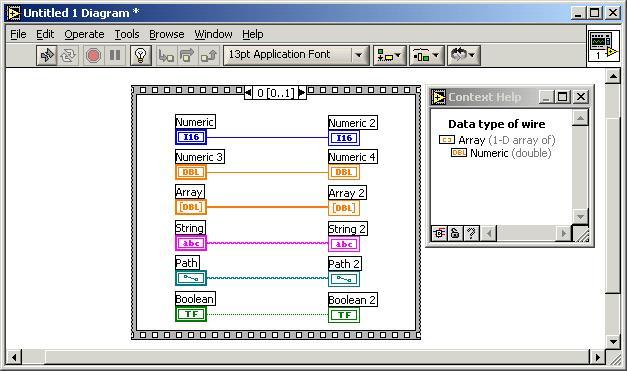Click the Step Over button
Viewport: 627px width, 371px height.
click(x=187, y=55)
